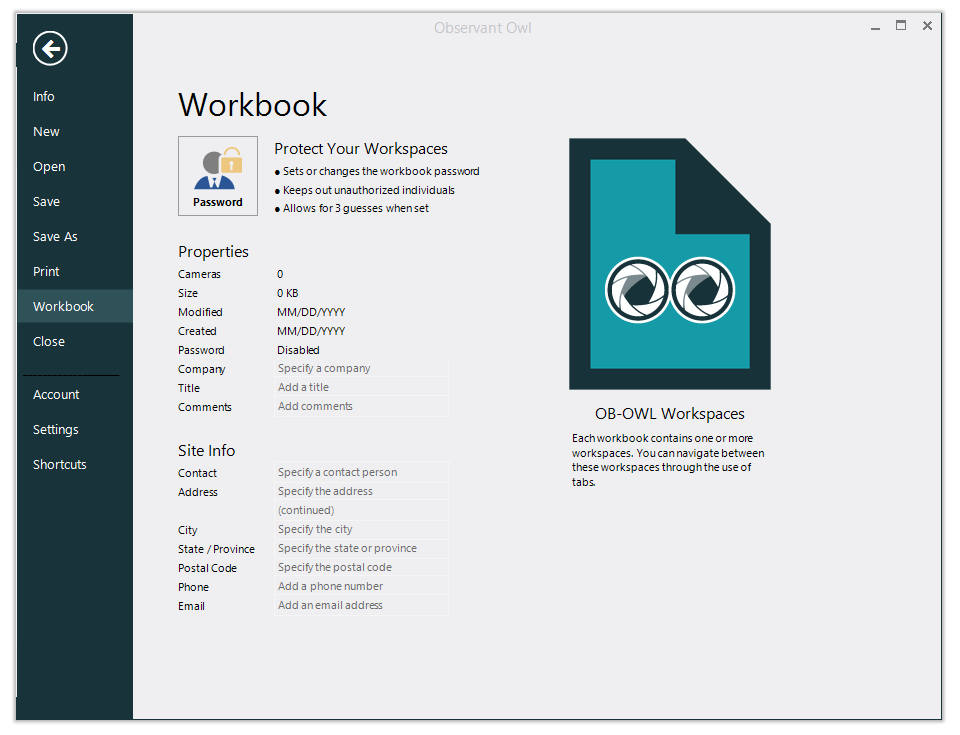Click the 'Postal Code' label

208,568
